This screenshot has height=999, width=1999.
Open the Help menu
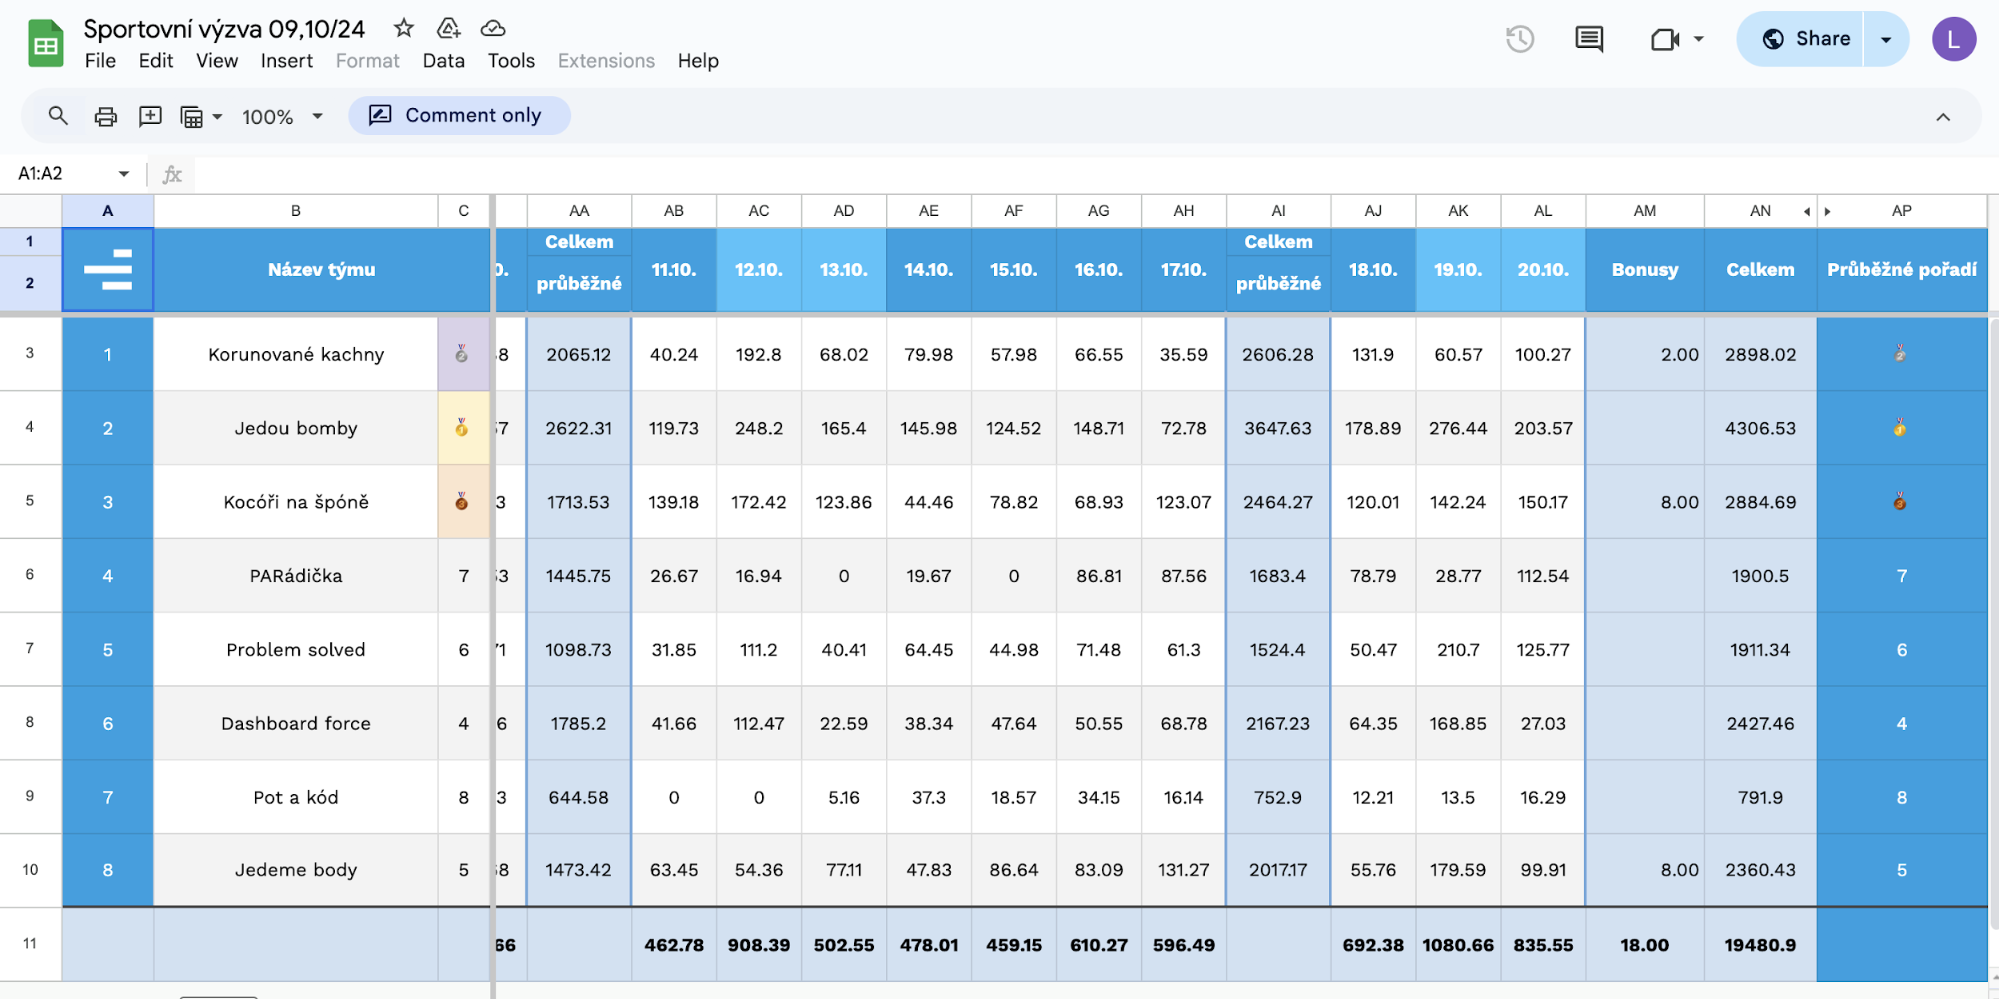(x=698, y=61)
